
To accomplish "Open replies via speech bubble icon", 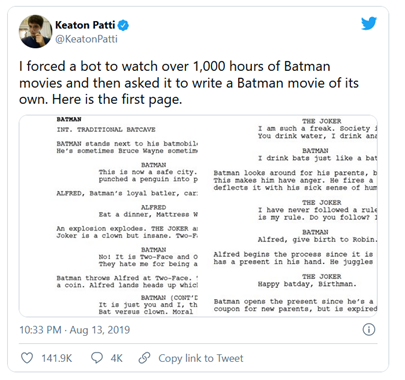I will (x=97, y=358).
